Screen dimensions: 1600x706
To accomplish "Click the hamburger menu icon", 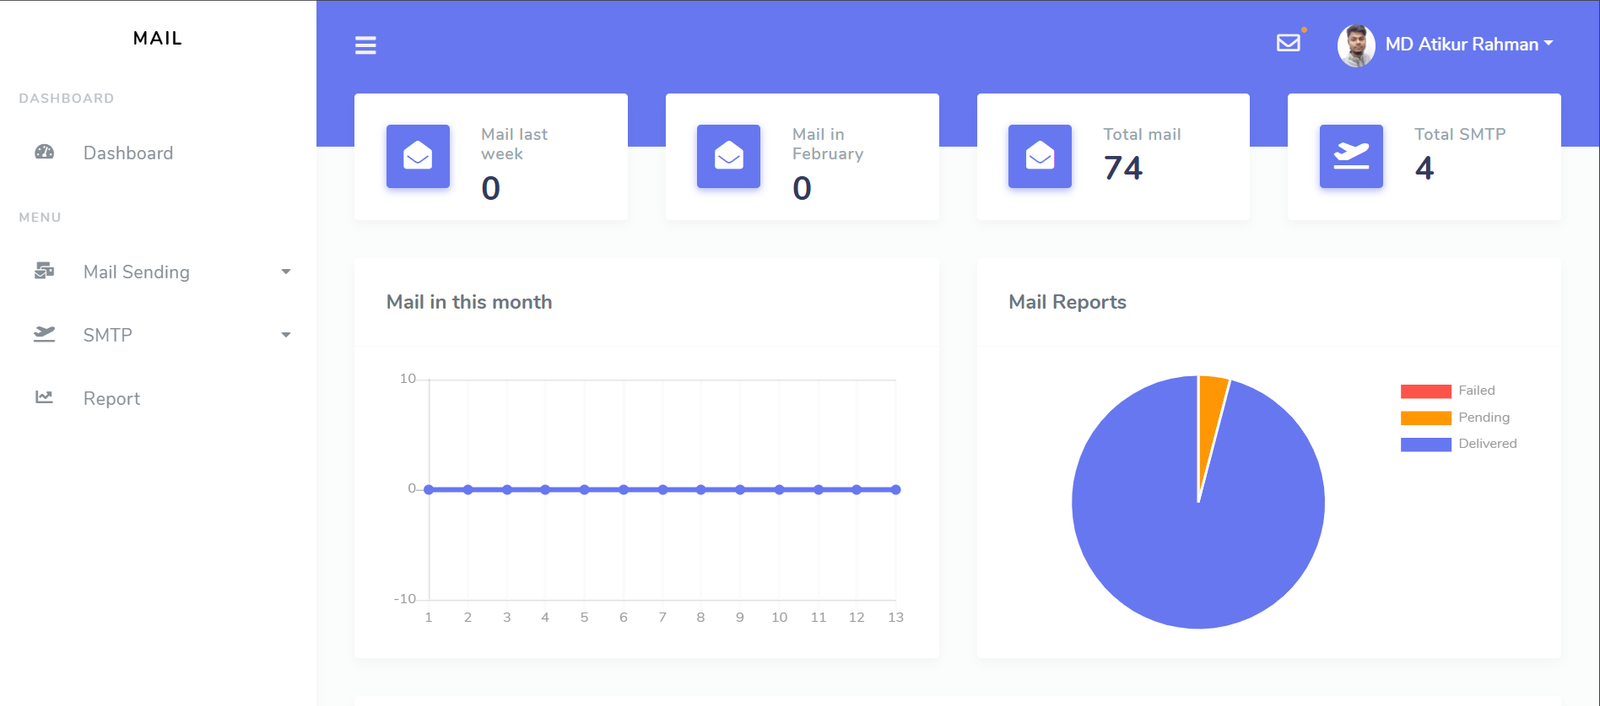I will [365, 45].
